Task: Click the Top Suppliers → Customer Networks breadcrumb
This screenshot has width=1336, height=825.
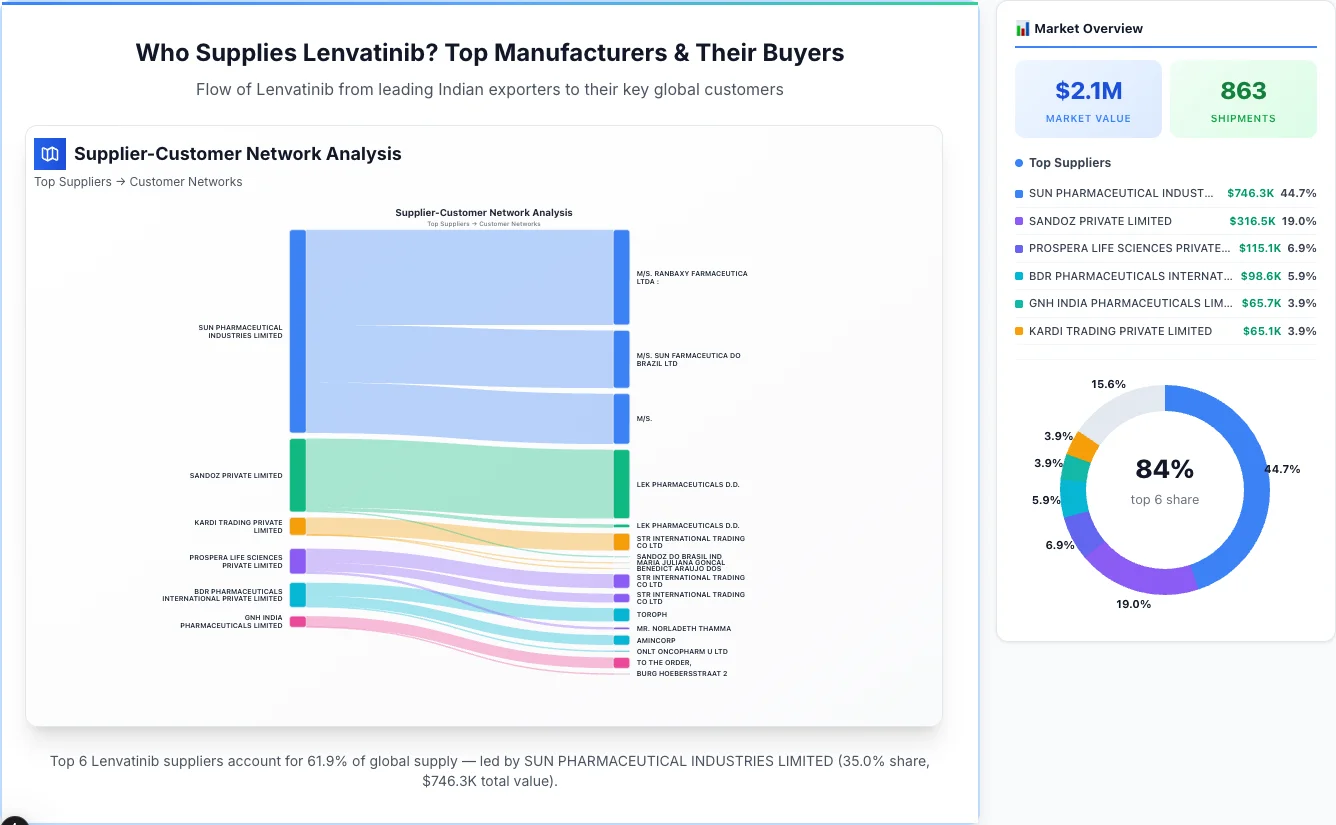Action: tap(138, 181)
